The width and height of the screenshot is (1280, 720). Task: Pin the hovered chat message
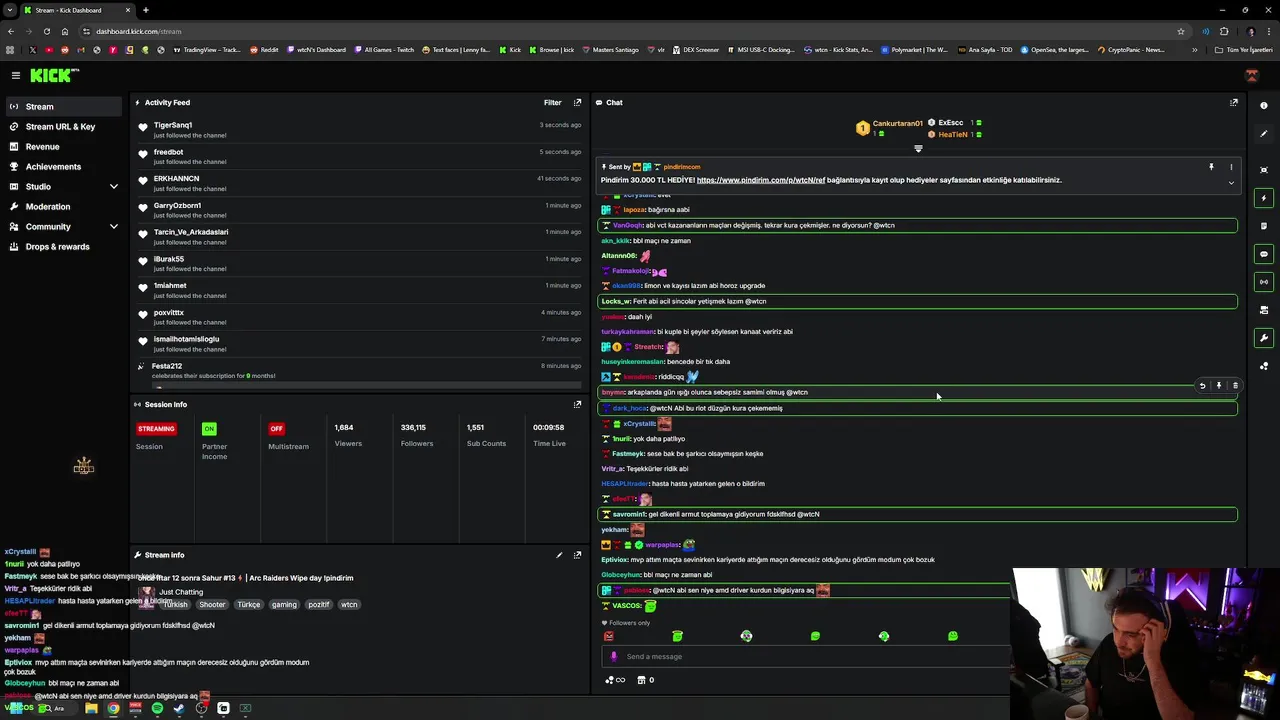(1218, 385)
